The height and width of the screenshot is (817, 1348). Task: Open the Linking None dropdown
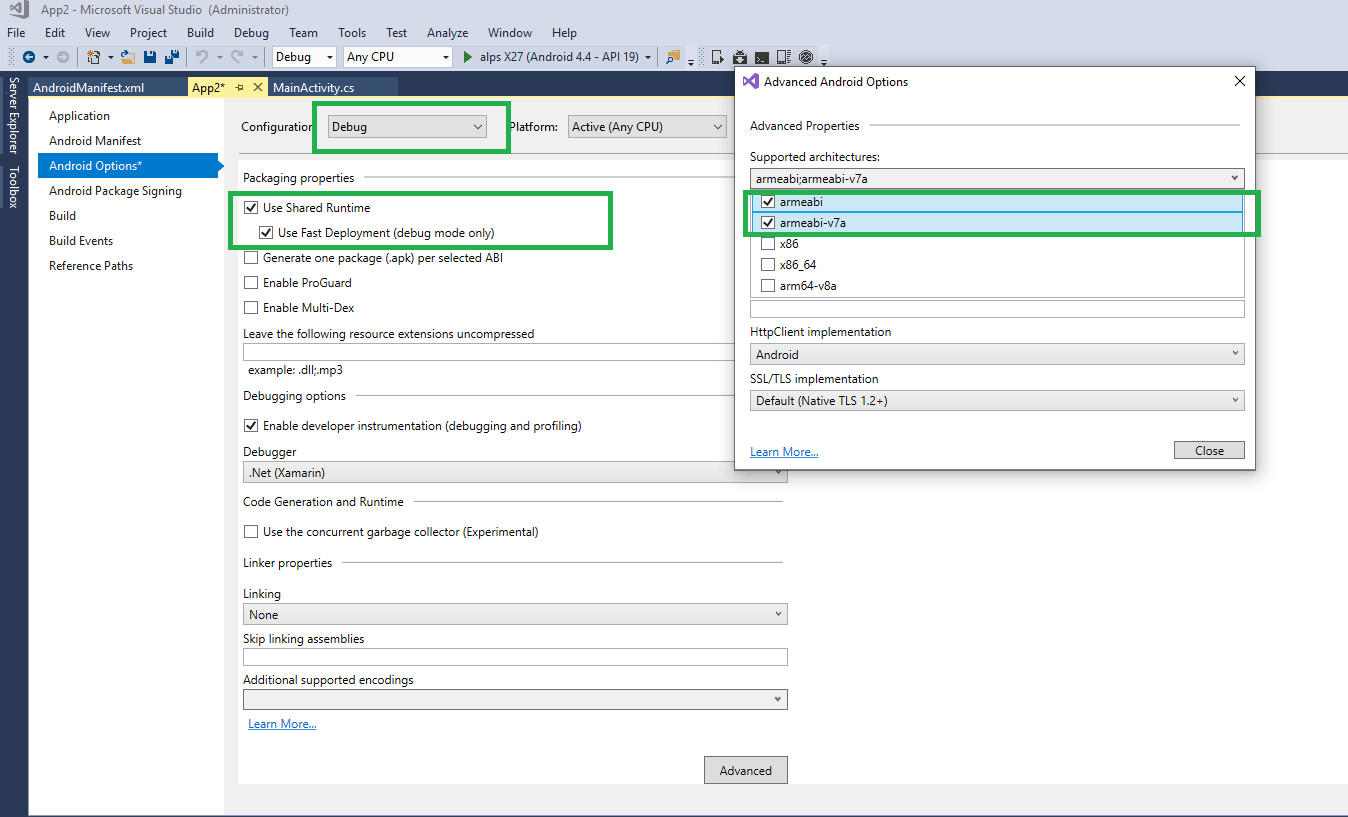515,614
